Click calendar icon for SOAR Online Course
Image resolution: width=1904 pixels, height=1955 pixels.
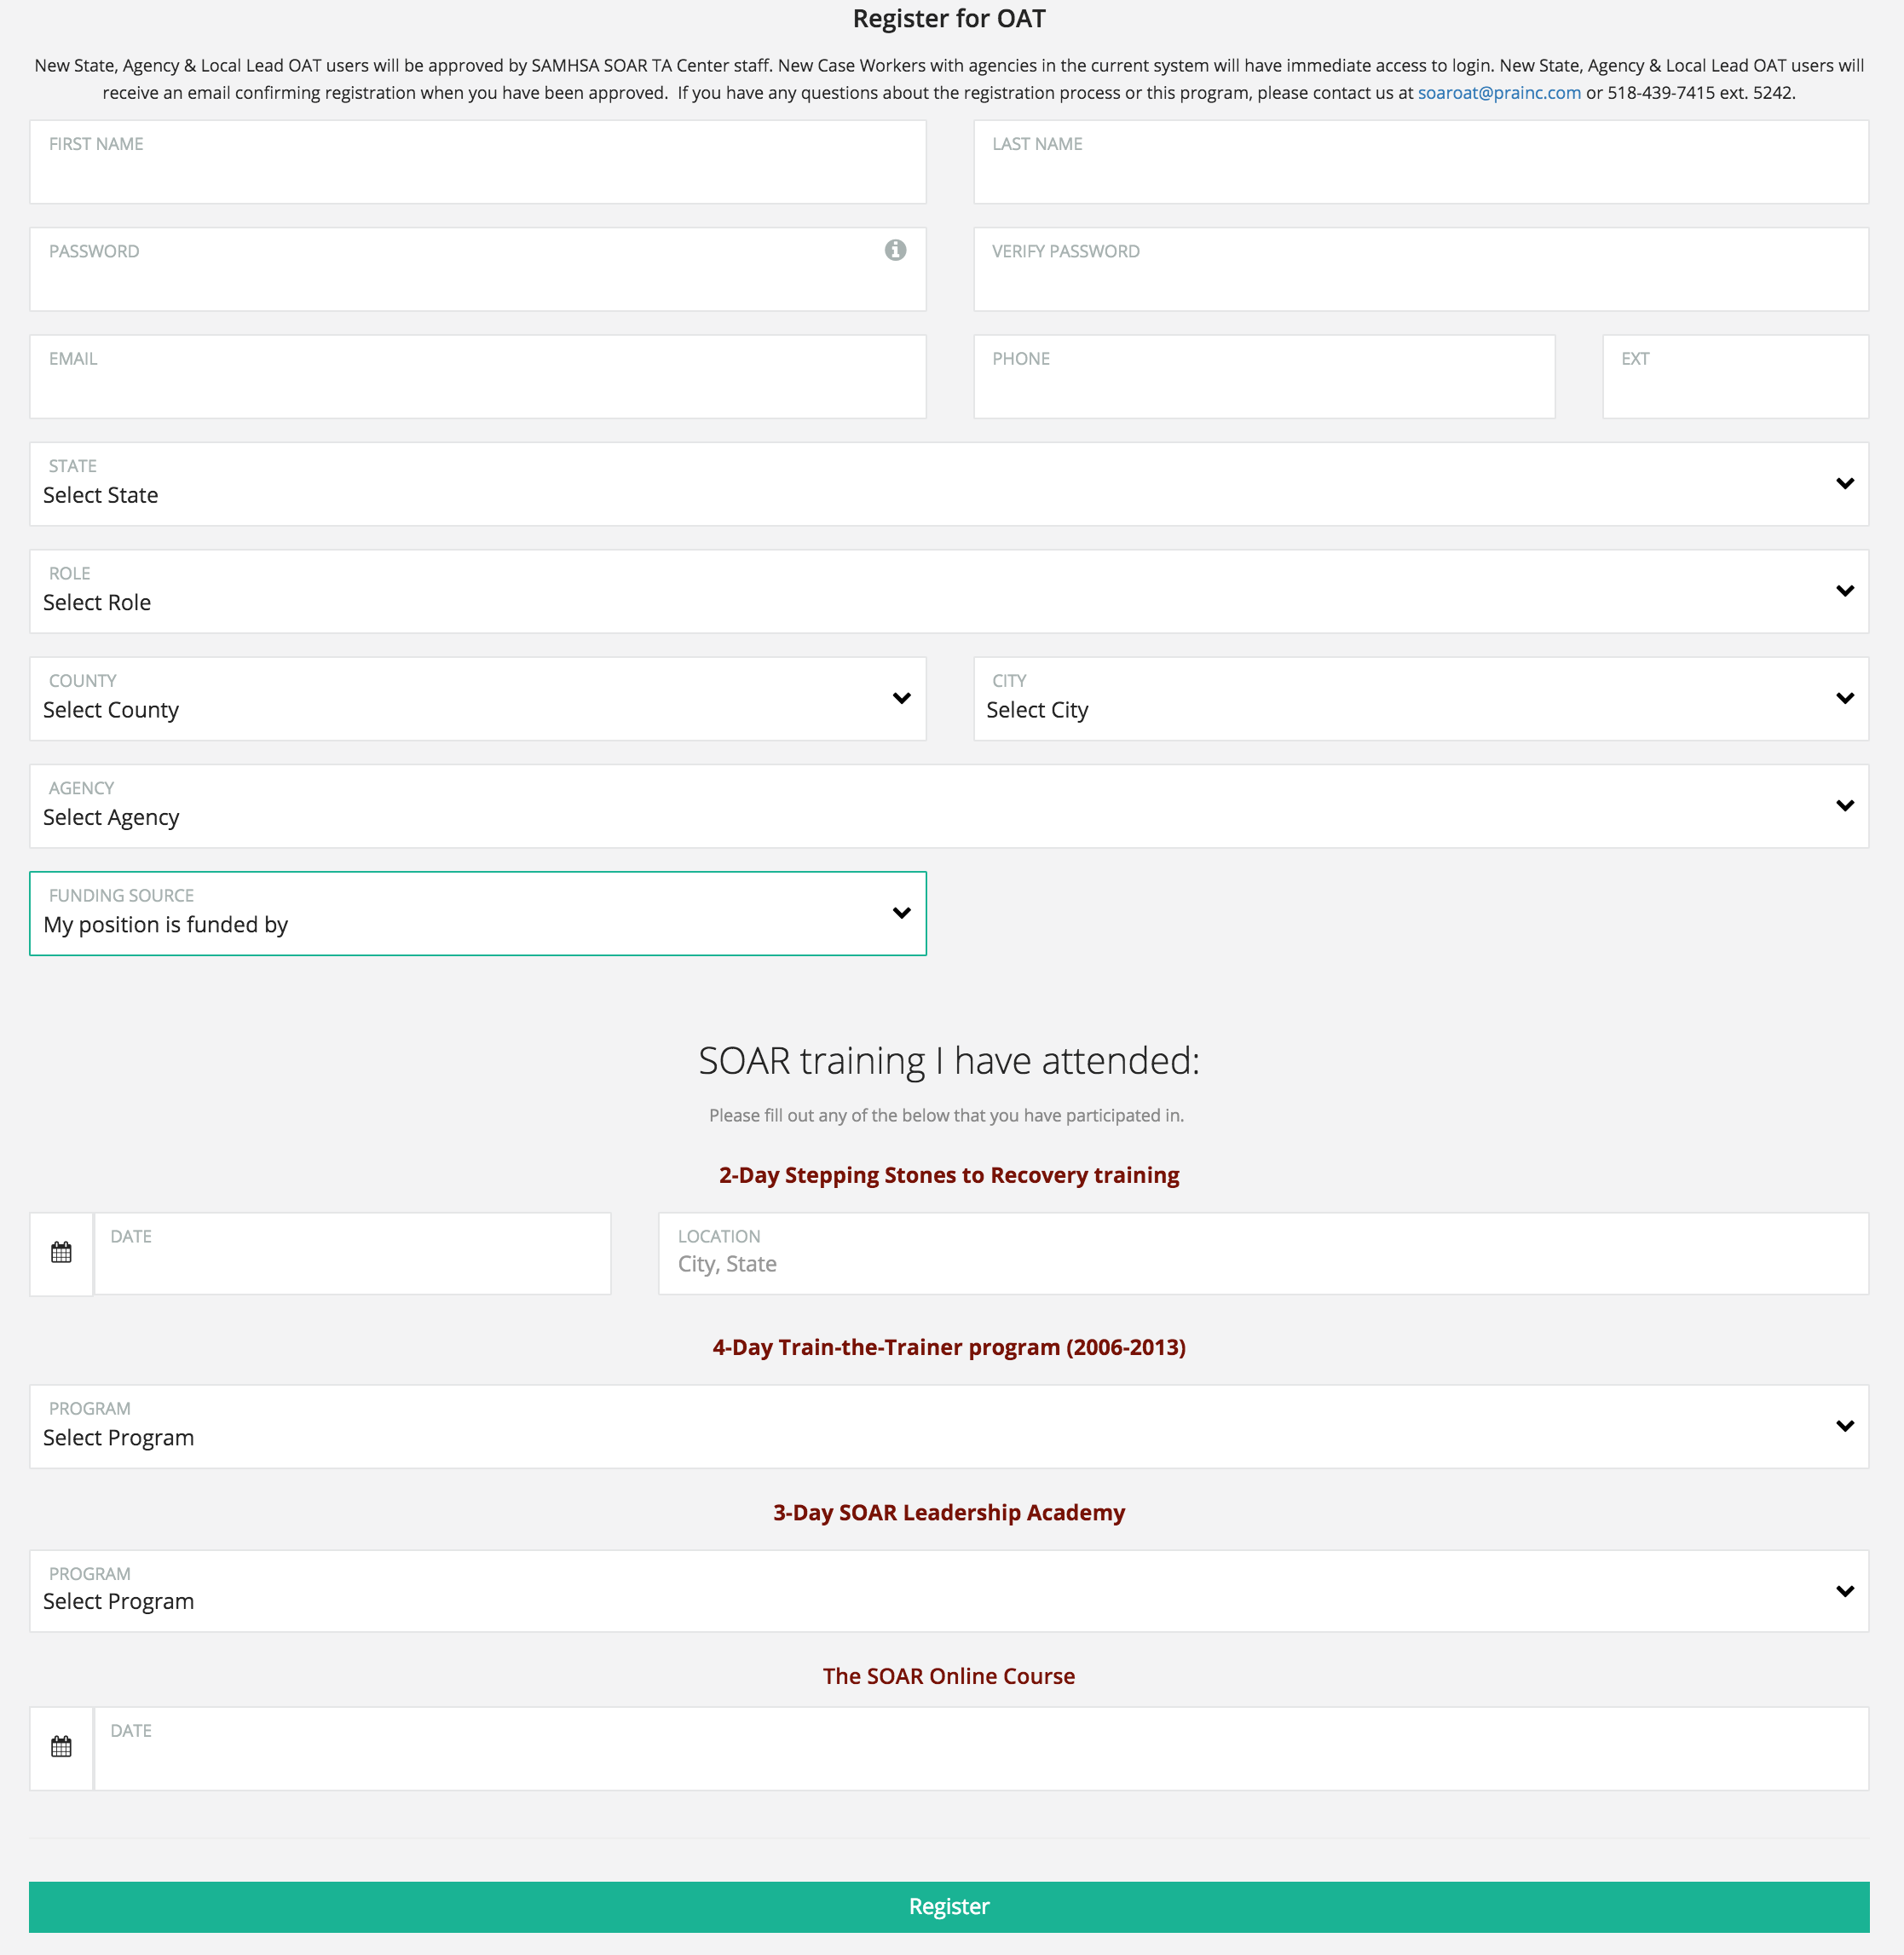coord(61,1747)
